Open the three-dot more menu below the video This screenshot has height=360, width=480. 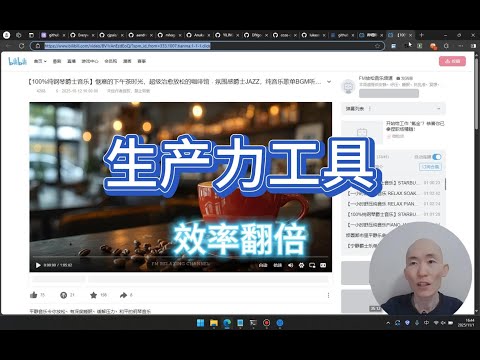328,295
